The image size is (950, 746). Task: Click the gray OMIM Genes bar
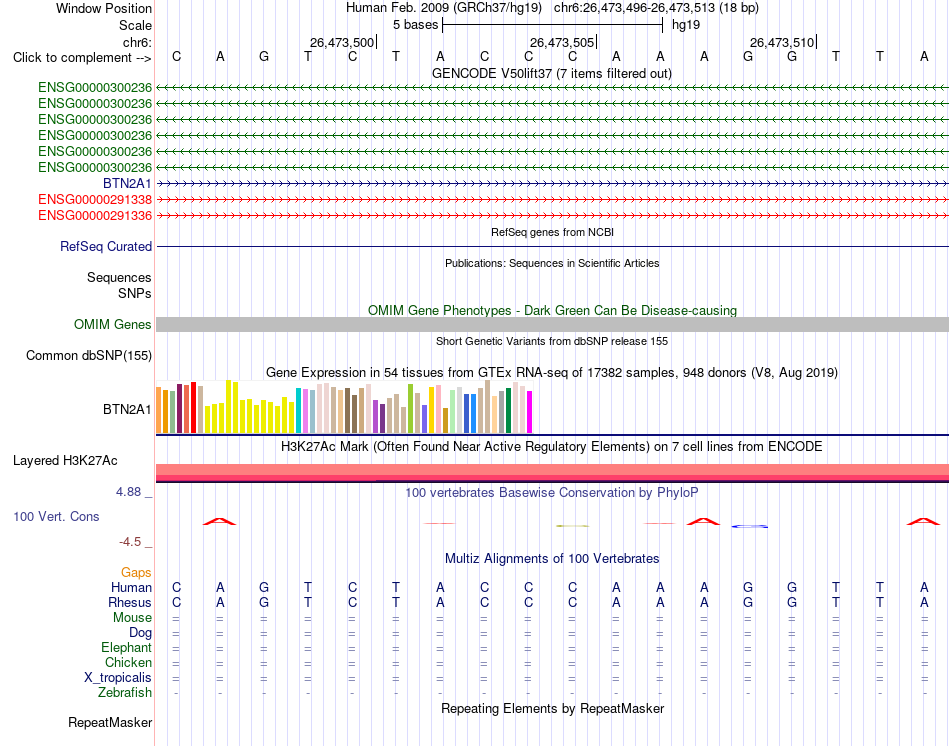552,324
